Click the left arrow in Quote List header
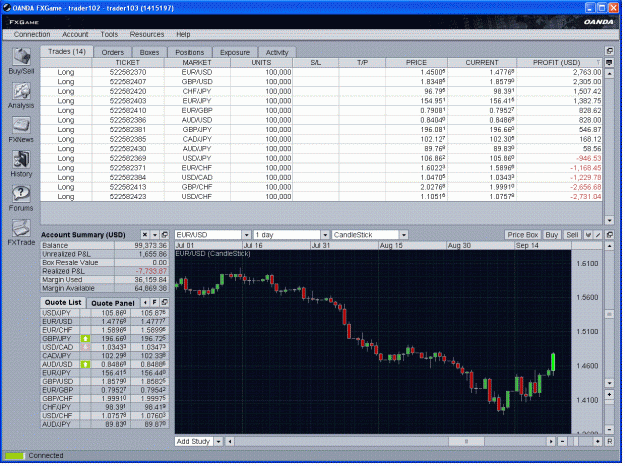The height and width of the screenshot is (466, 625). [x=145, y=303]
